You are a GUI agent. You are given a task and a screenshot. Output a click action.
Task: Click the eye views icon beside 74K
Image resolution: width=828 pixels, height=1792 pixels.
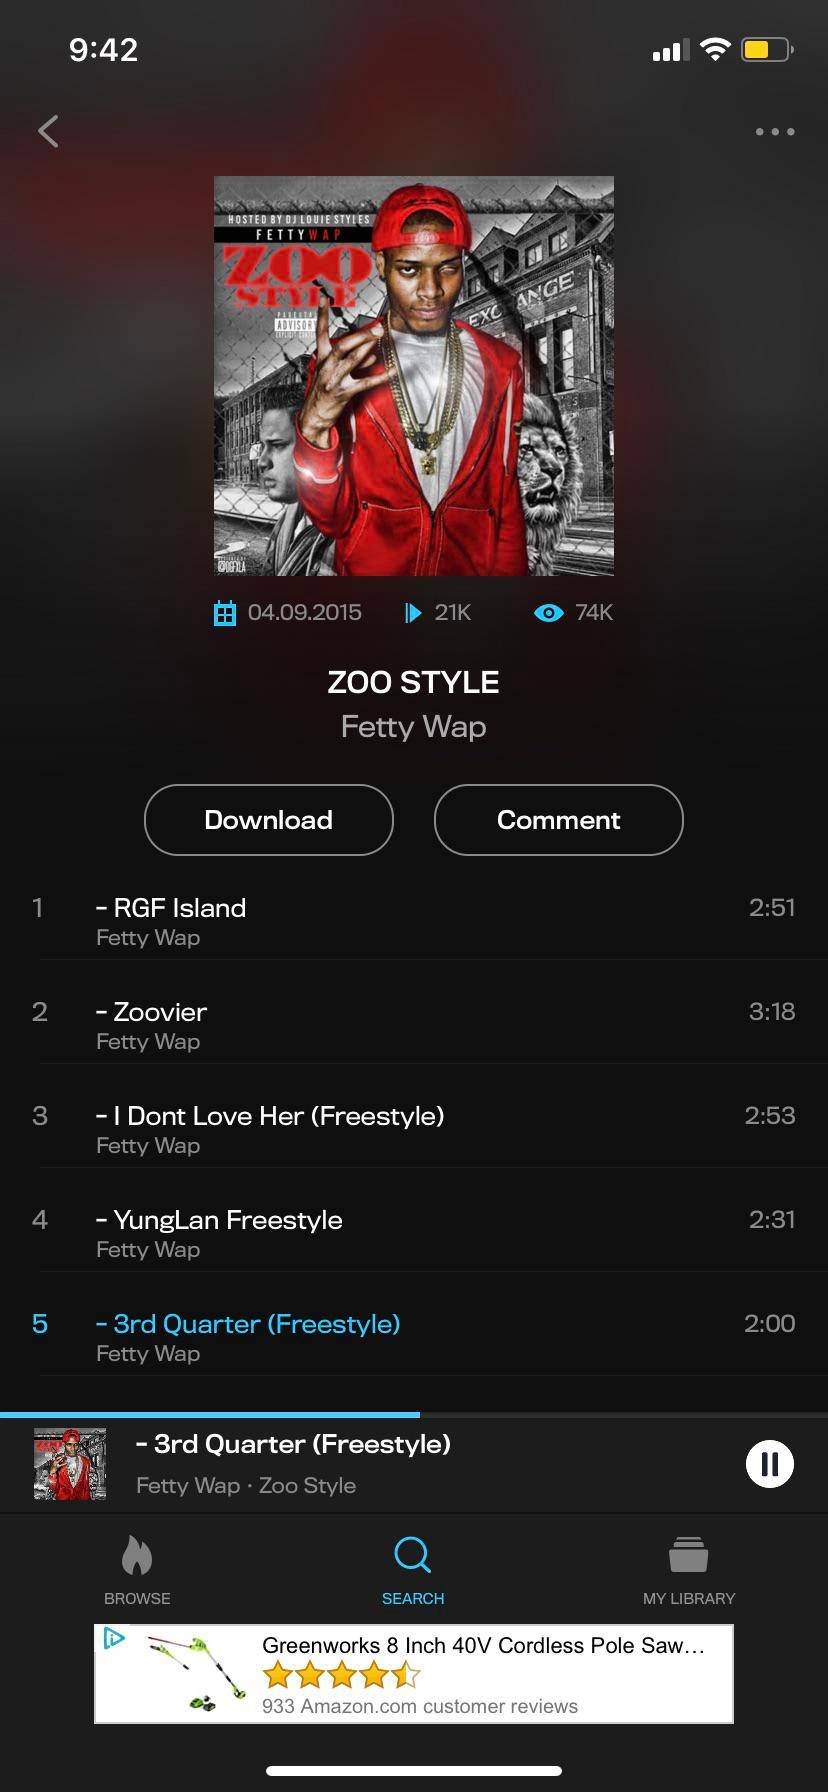click(548, 613)
